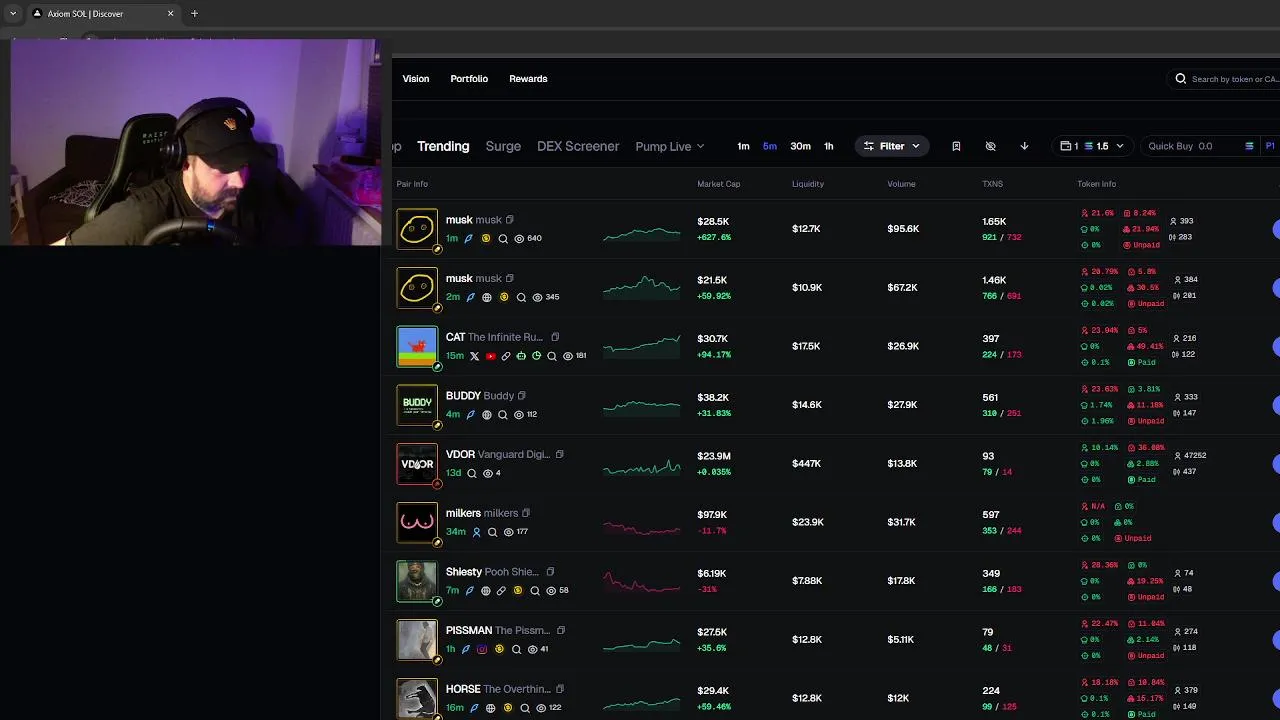Viewport: 1280px width, 720px height.
Task: Switch to the Trending tab
Action: pyautogui.click(x=443, y=146)
